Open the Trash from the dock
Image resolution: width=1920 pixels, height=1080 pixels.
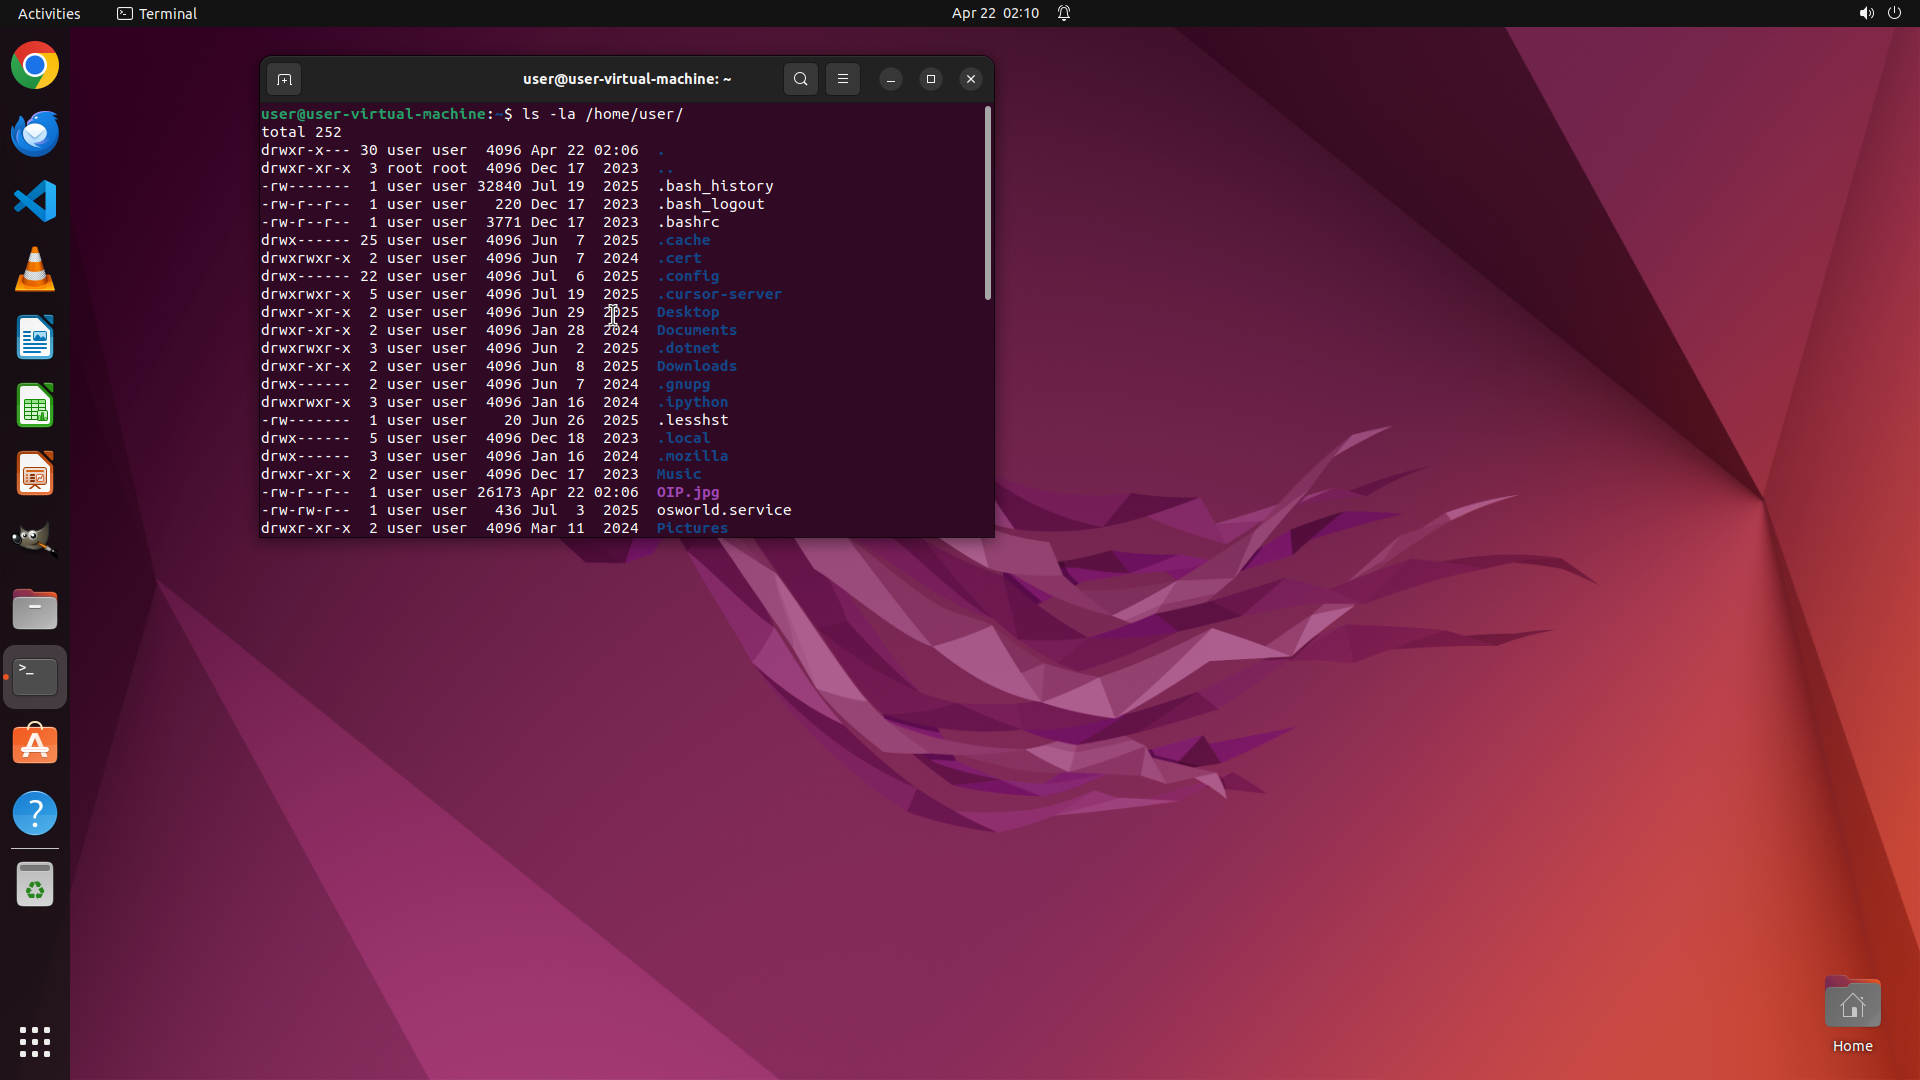click(x=35, y=885)
